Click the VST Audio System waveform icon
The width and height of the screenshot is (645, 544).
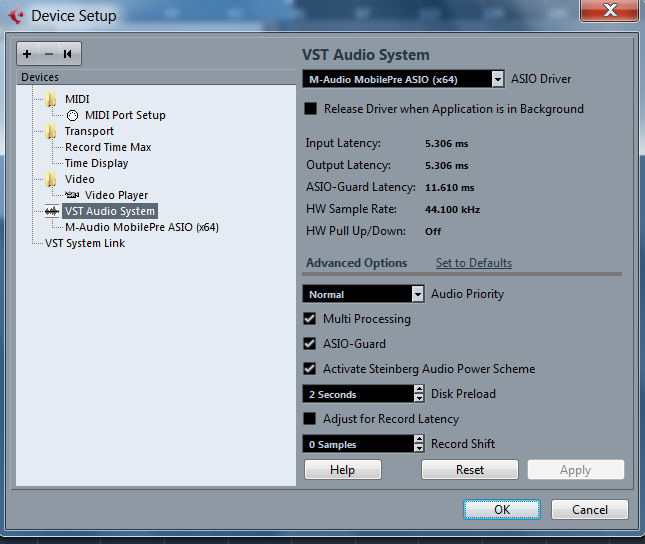coord(52,211)
